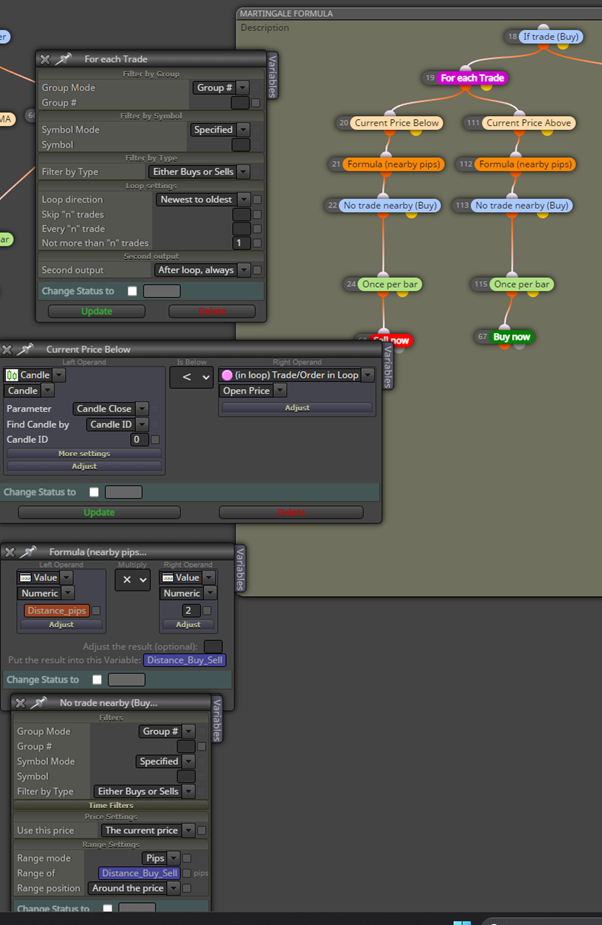Close the Formula (nearby pips) panel

point(9,552)
